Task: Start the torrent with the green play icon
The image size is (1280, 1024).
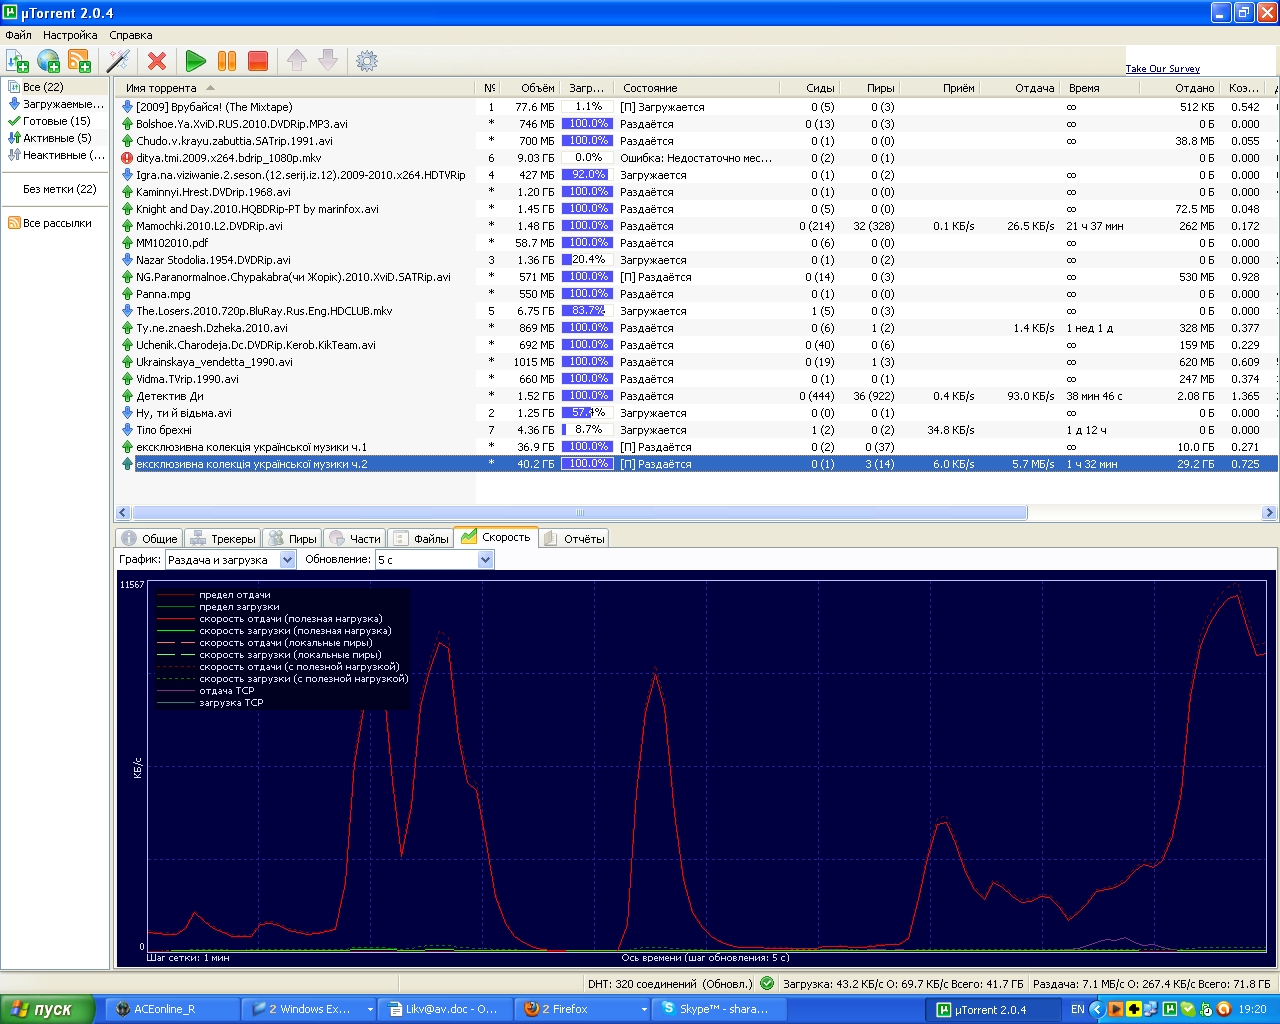Action: [x=196, y=61]
